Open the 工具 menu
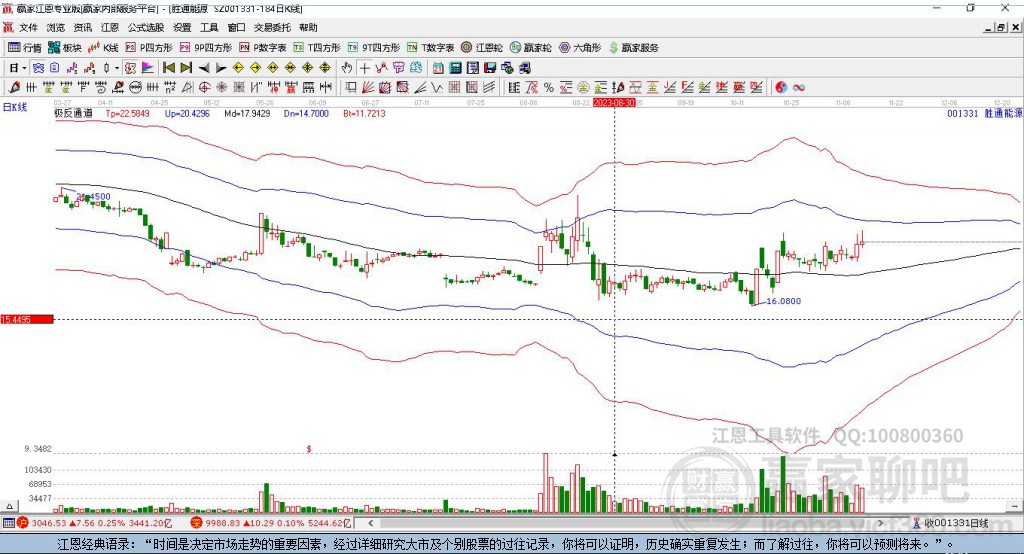The width and height of the screenshot is (1024, 554). coord(209,27)
